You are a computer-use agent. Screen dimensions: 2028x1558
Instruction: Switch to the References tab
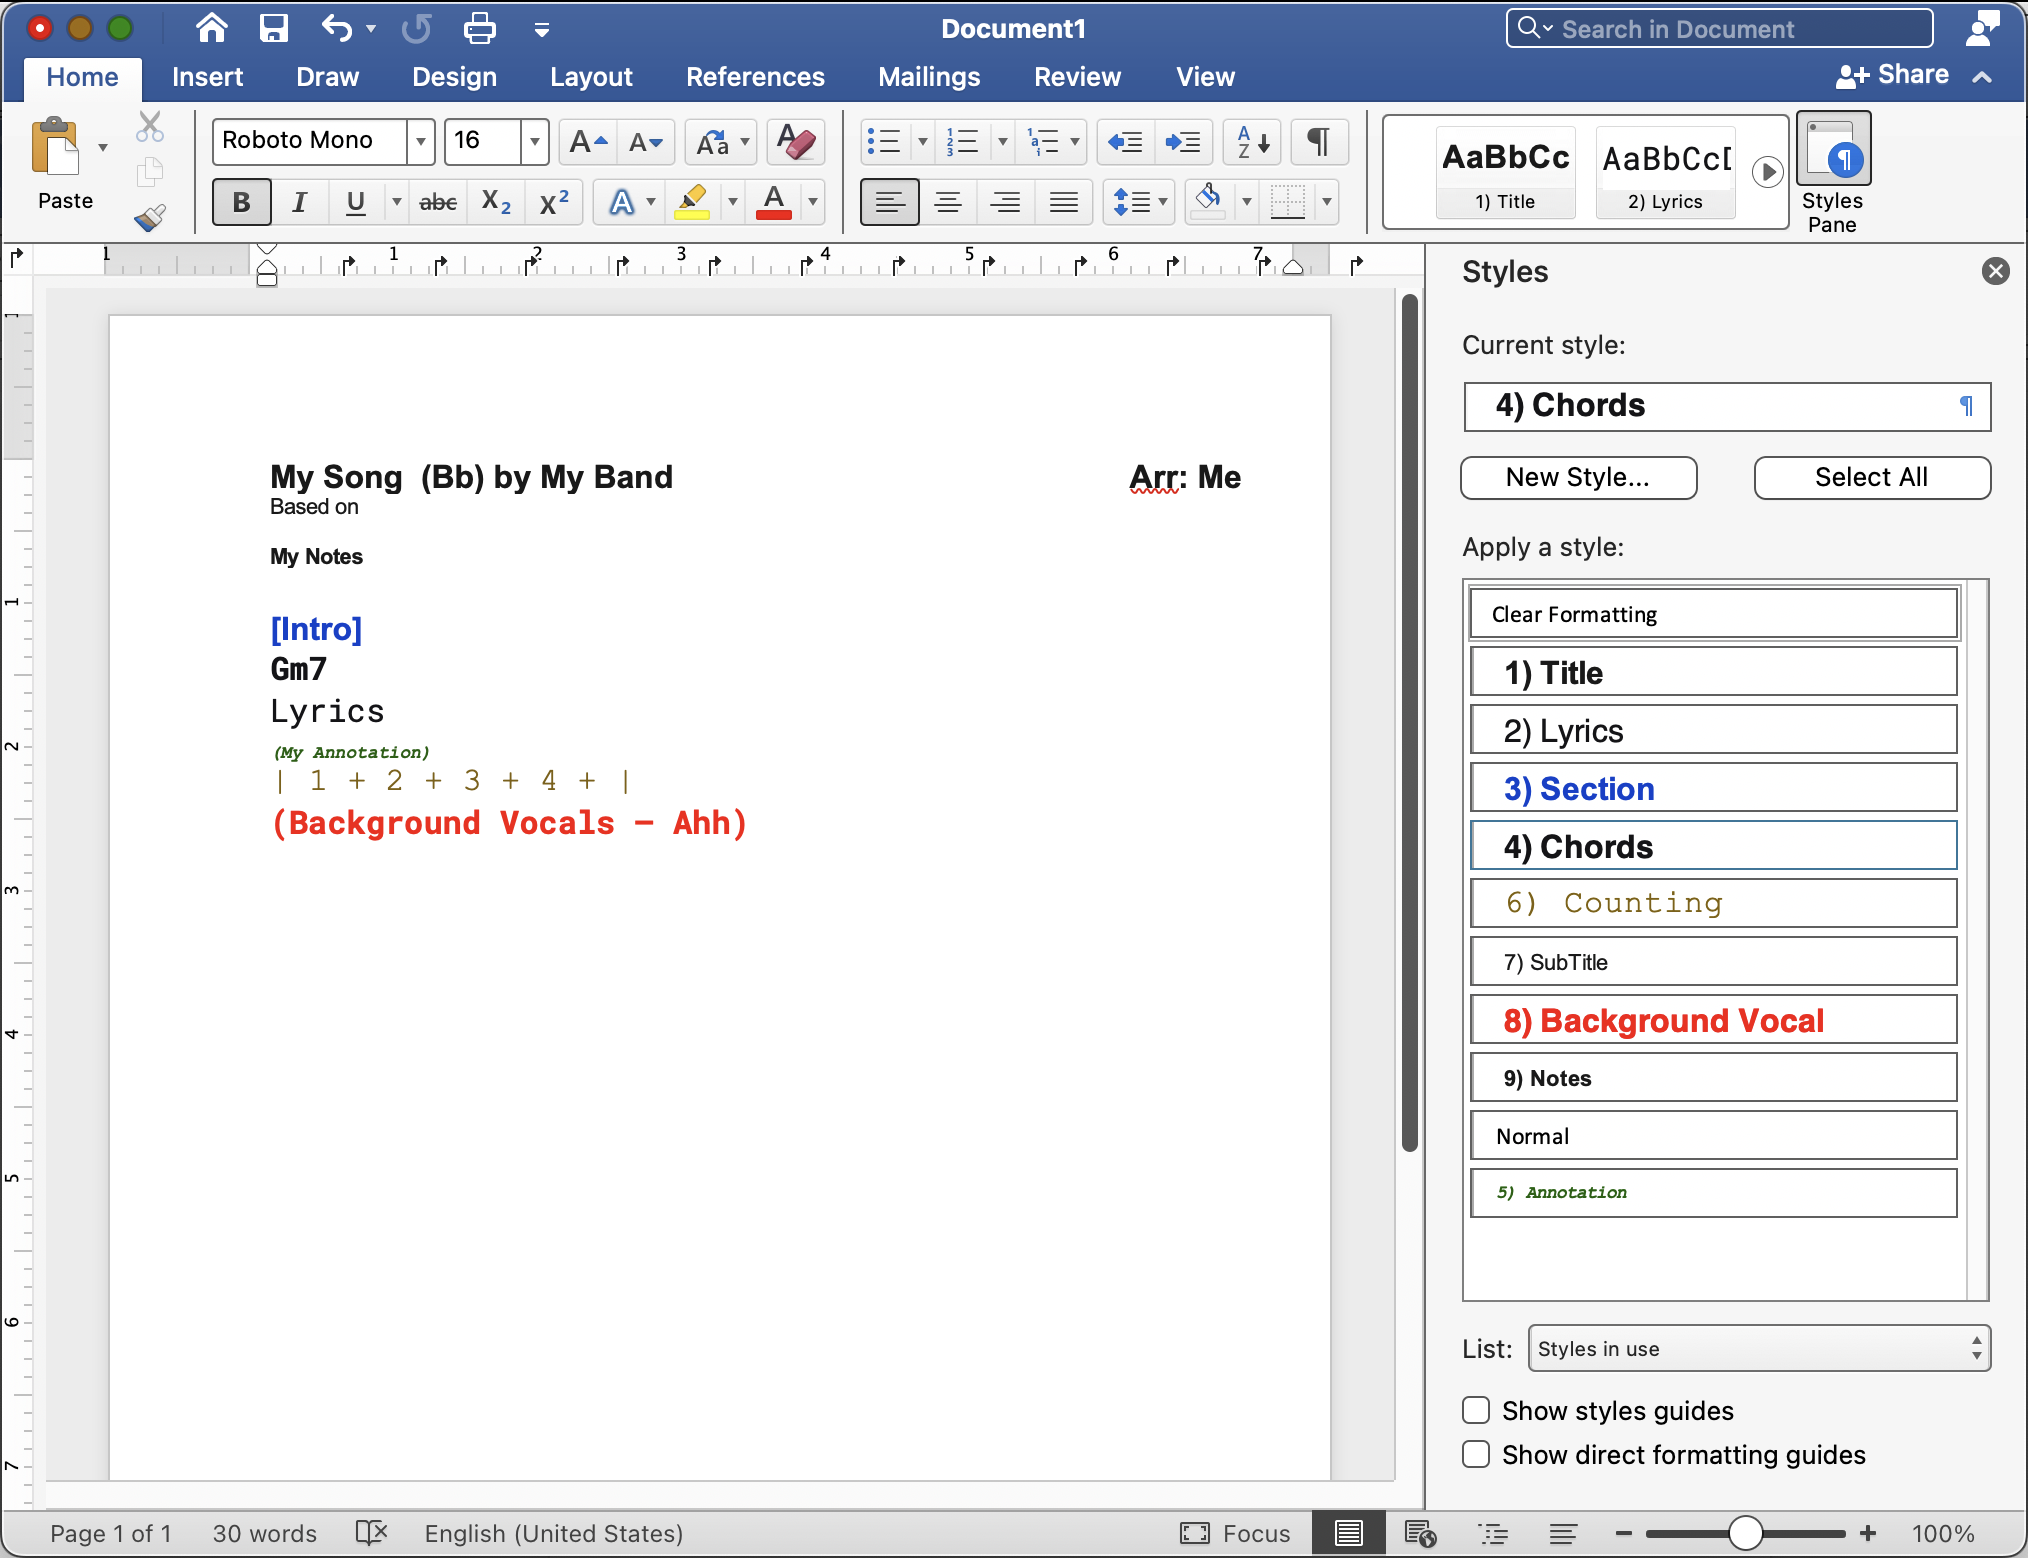(x=754, y=77)
